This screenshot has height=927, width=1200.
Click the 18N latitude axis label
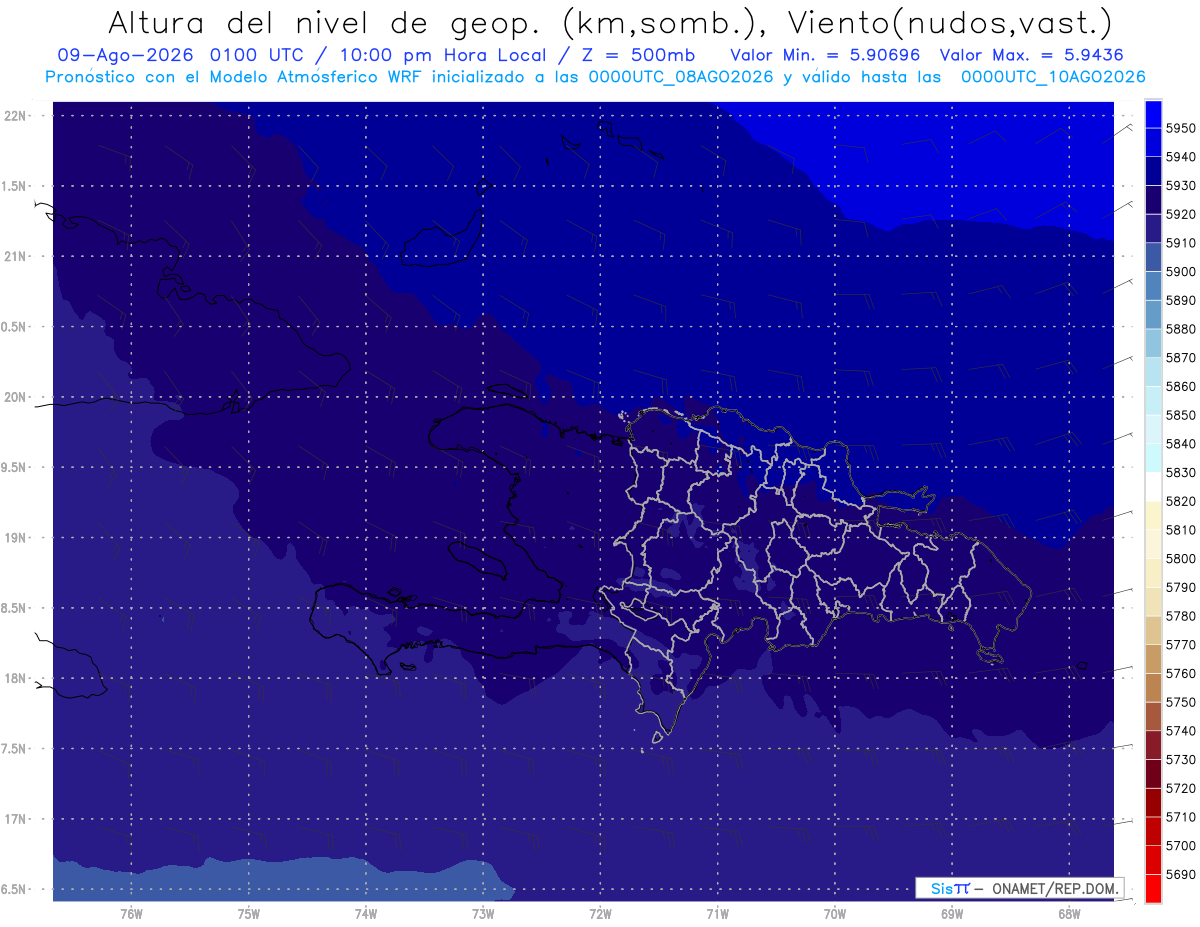[x=17, y=678]
